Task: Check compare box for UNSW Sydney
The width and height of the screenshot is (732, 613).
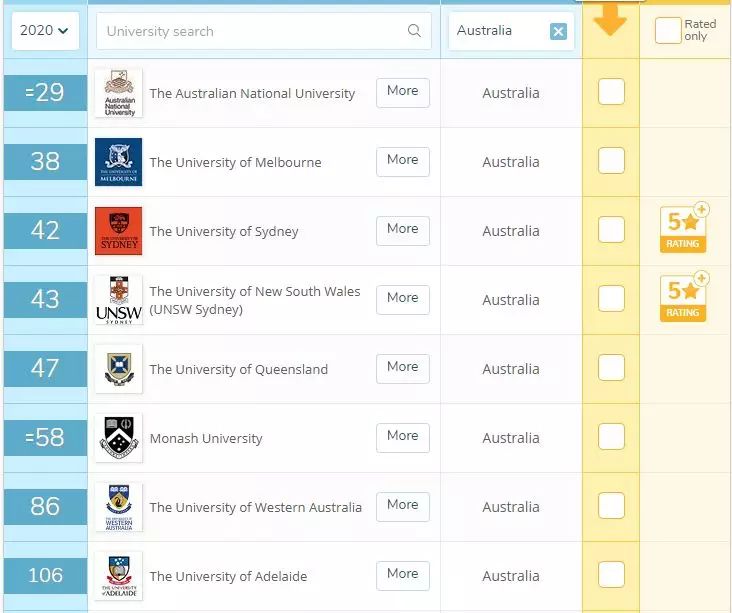Action: point(611,298)
